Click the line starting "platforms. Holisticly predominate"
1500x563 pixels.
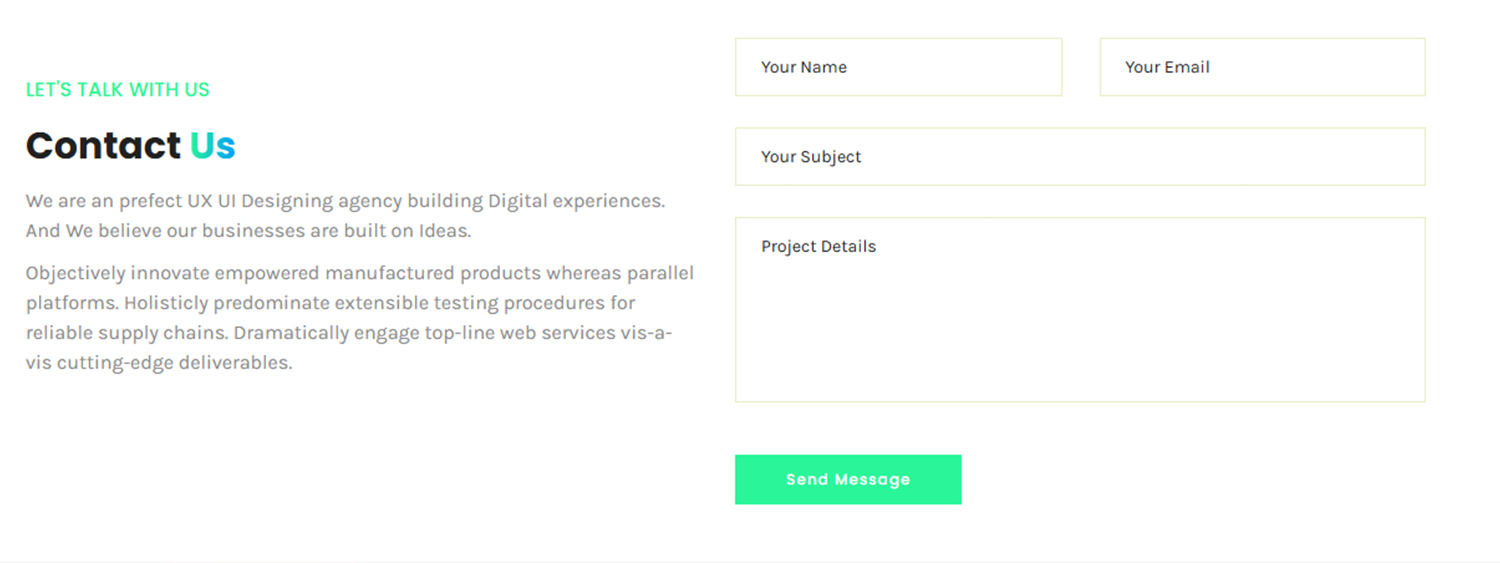pos(330,303)
